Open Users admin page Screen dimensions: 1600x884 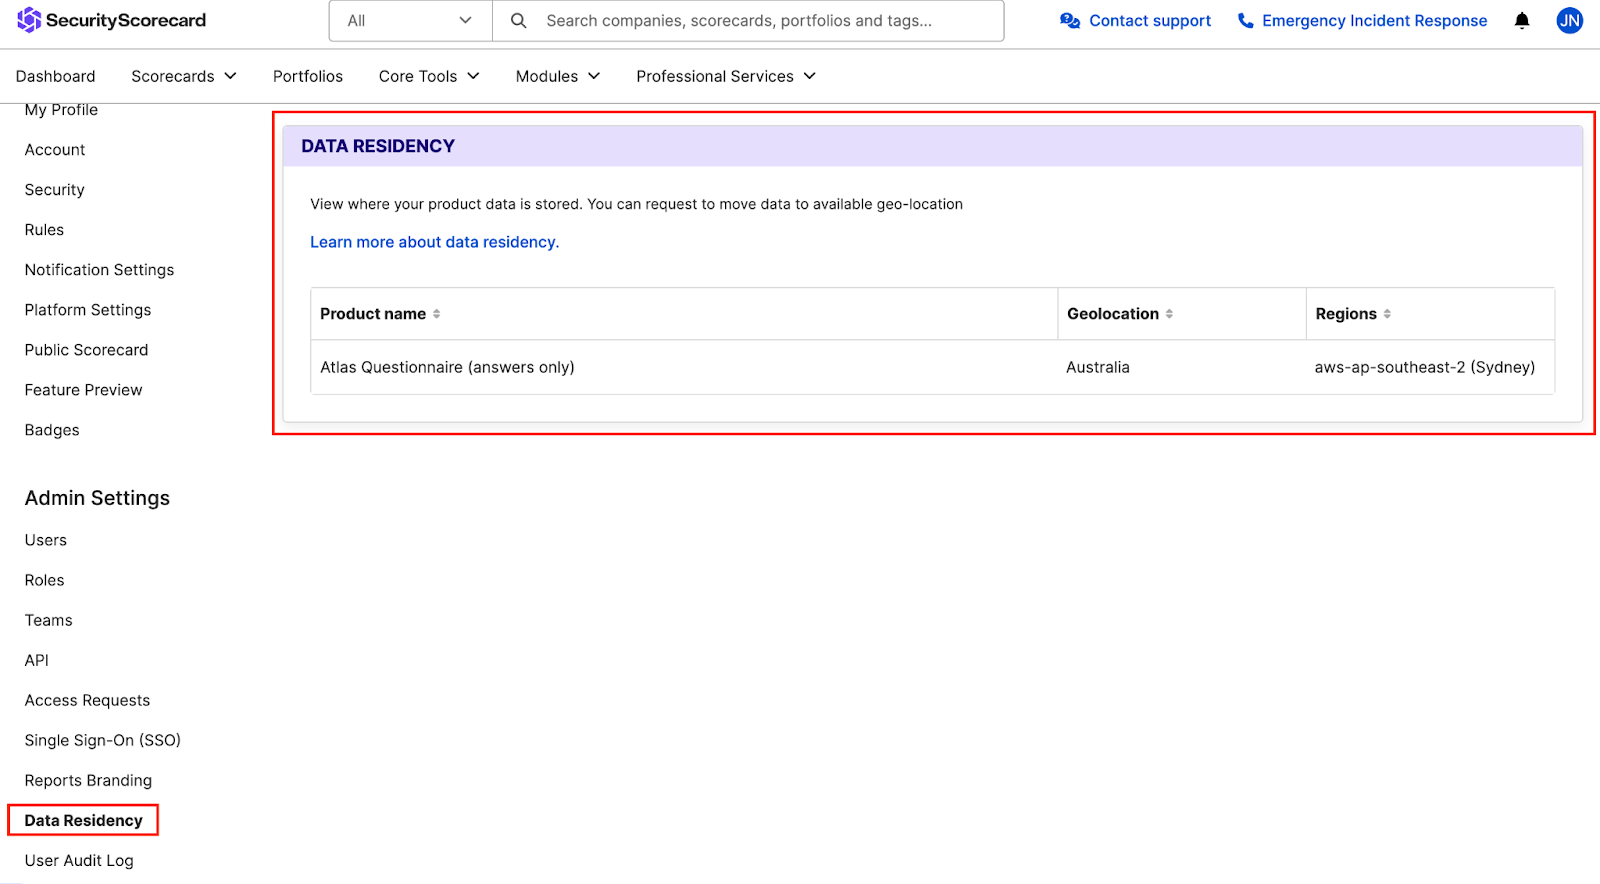pos(46,540)
